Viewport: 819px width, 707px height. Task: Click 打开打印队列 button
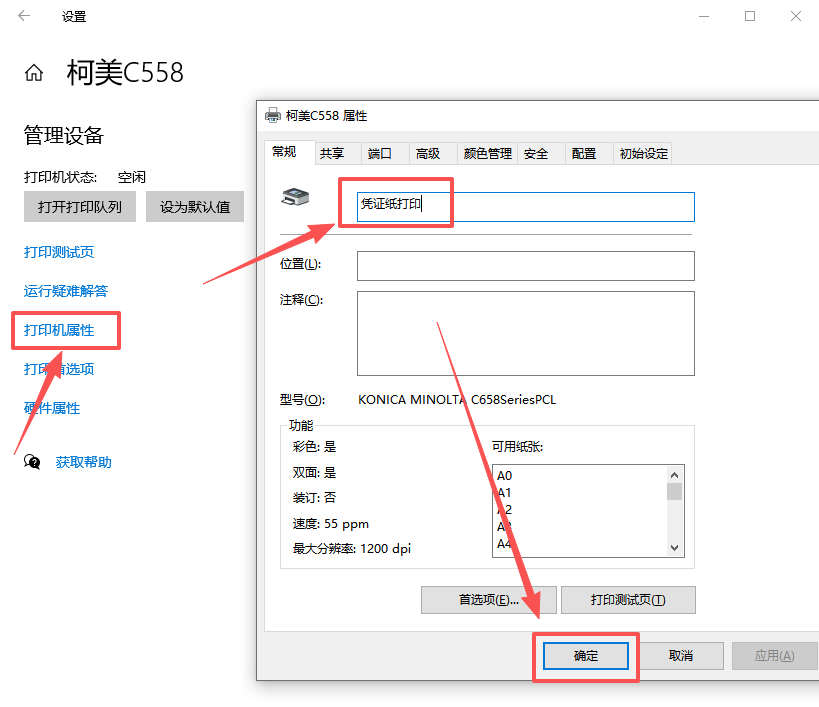click(80, 207)
